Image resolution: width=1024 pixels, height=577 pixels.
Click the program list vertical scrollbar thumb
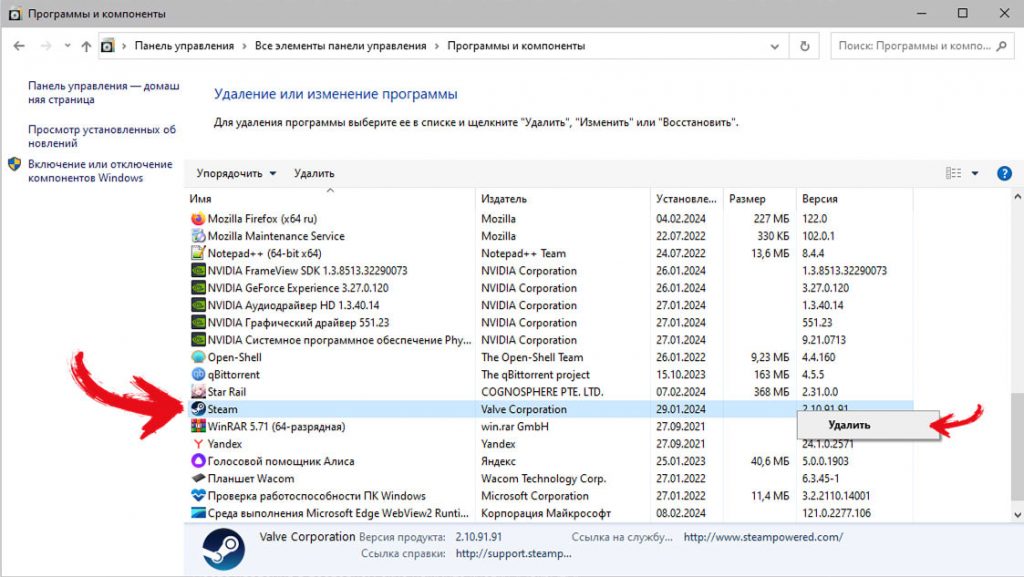click(1017, 446)
